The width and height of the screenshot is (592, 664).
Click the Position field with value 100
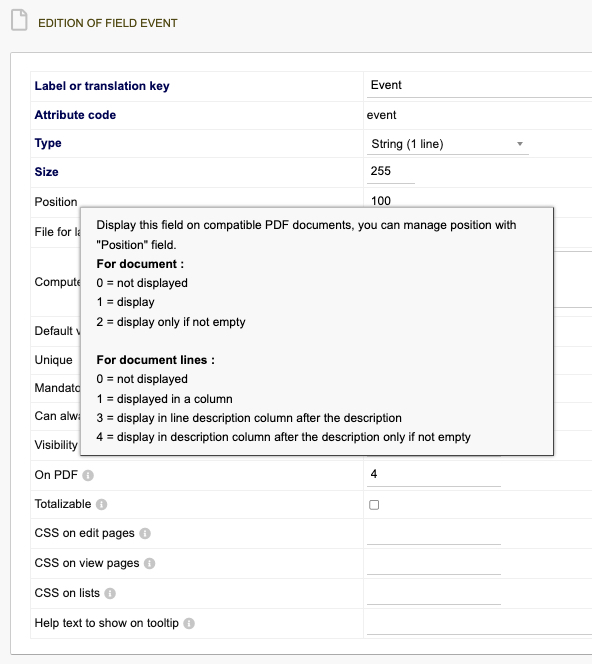tap(390, 200)
